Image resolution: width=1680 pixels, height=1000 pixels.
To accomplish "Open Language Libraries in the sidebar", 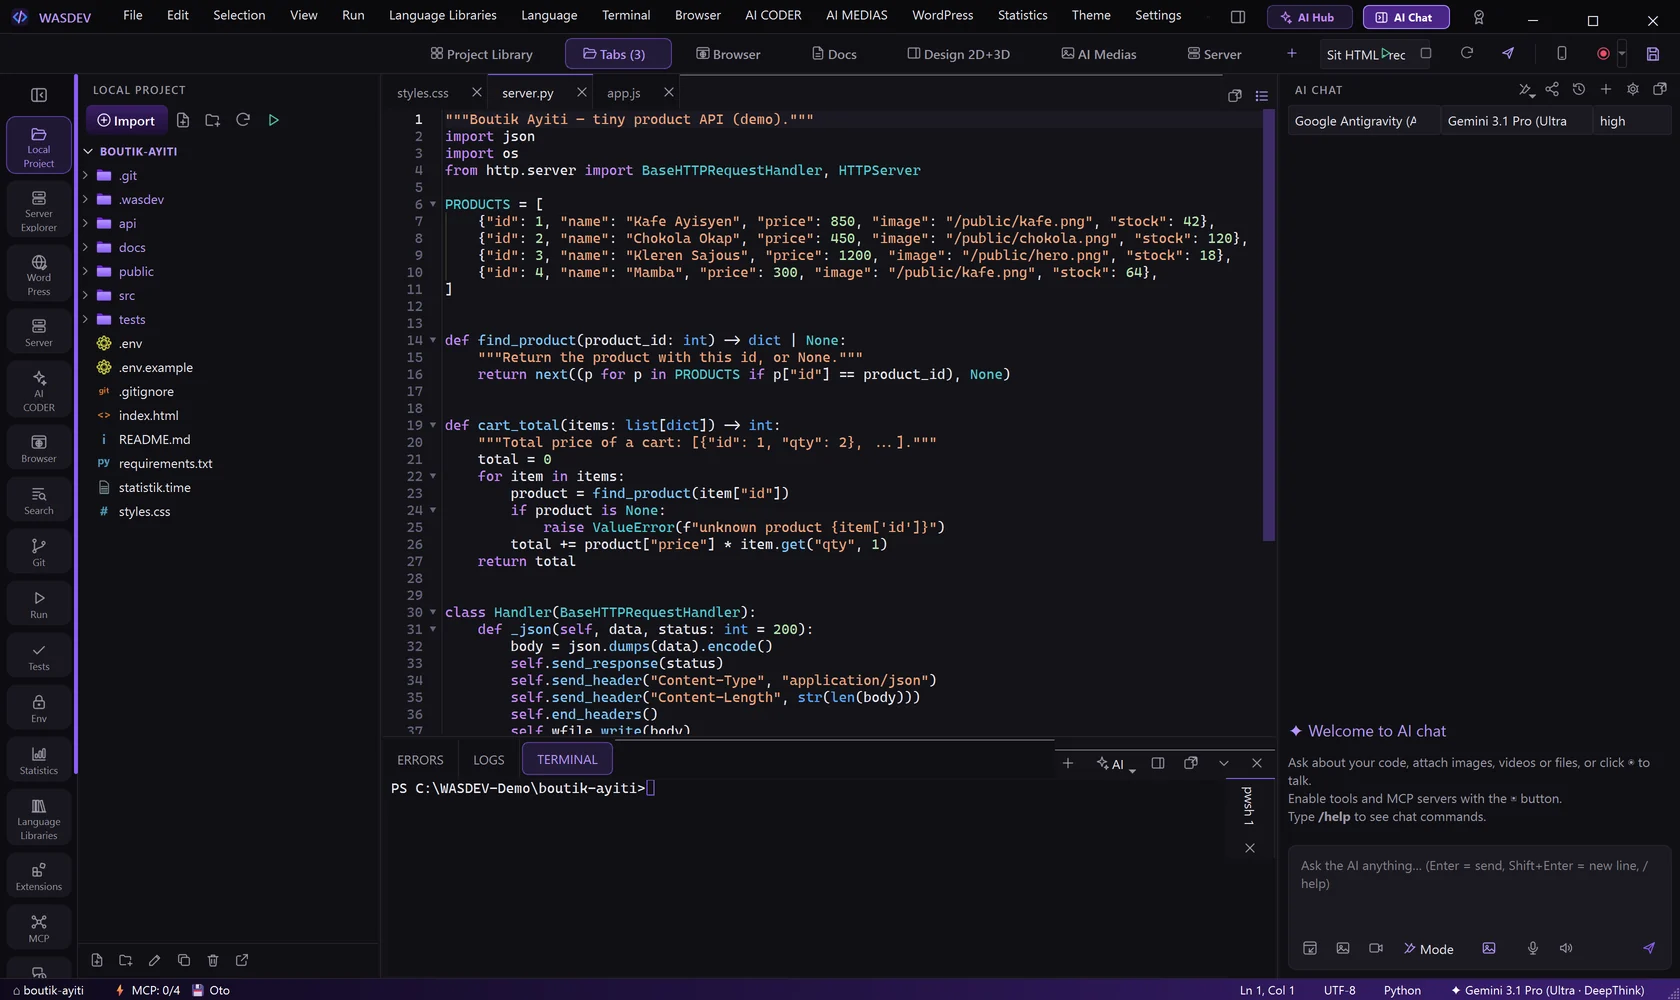I will [x=39, y=818].
